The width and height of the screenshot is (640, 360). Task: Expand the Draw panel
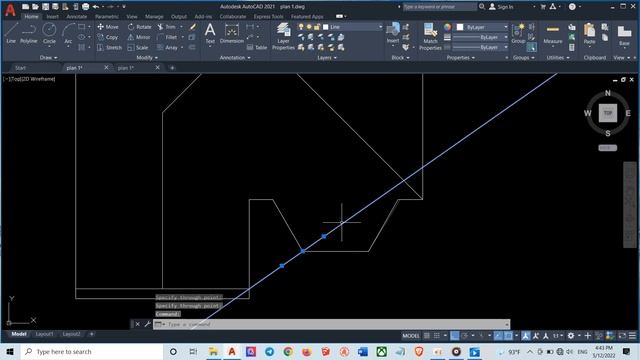49,58
